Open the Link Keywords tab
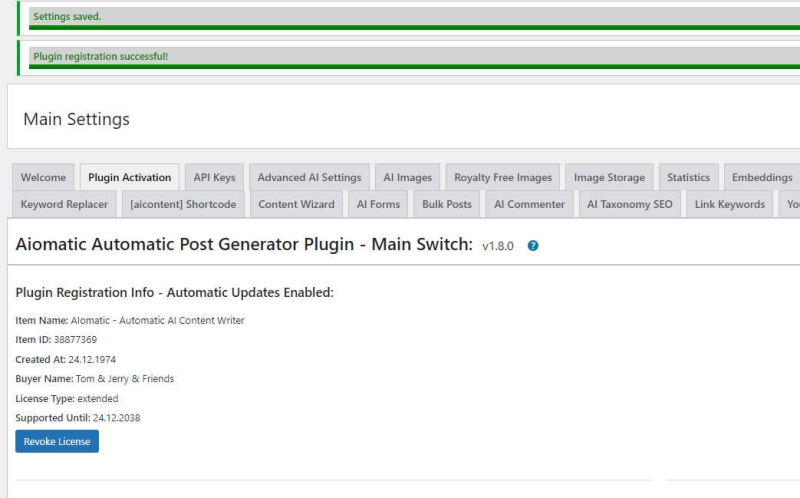This screenshot has width=800, height=498. [x=730, y=204]
